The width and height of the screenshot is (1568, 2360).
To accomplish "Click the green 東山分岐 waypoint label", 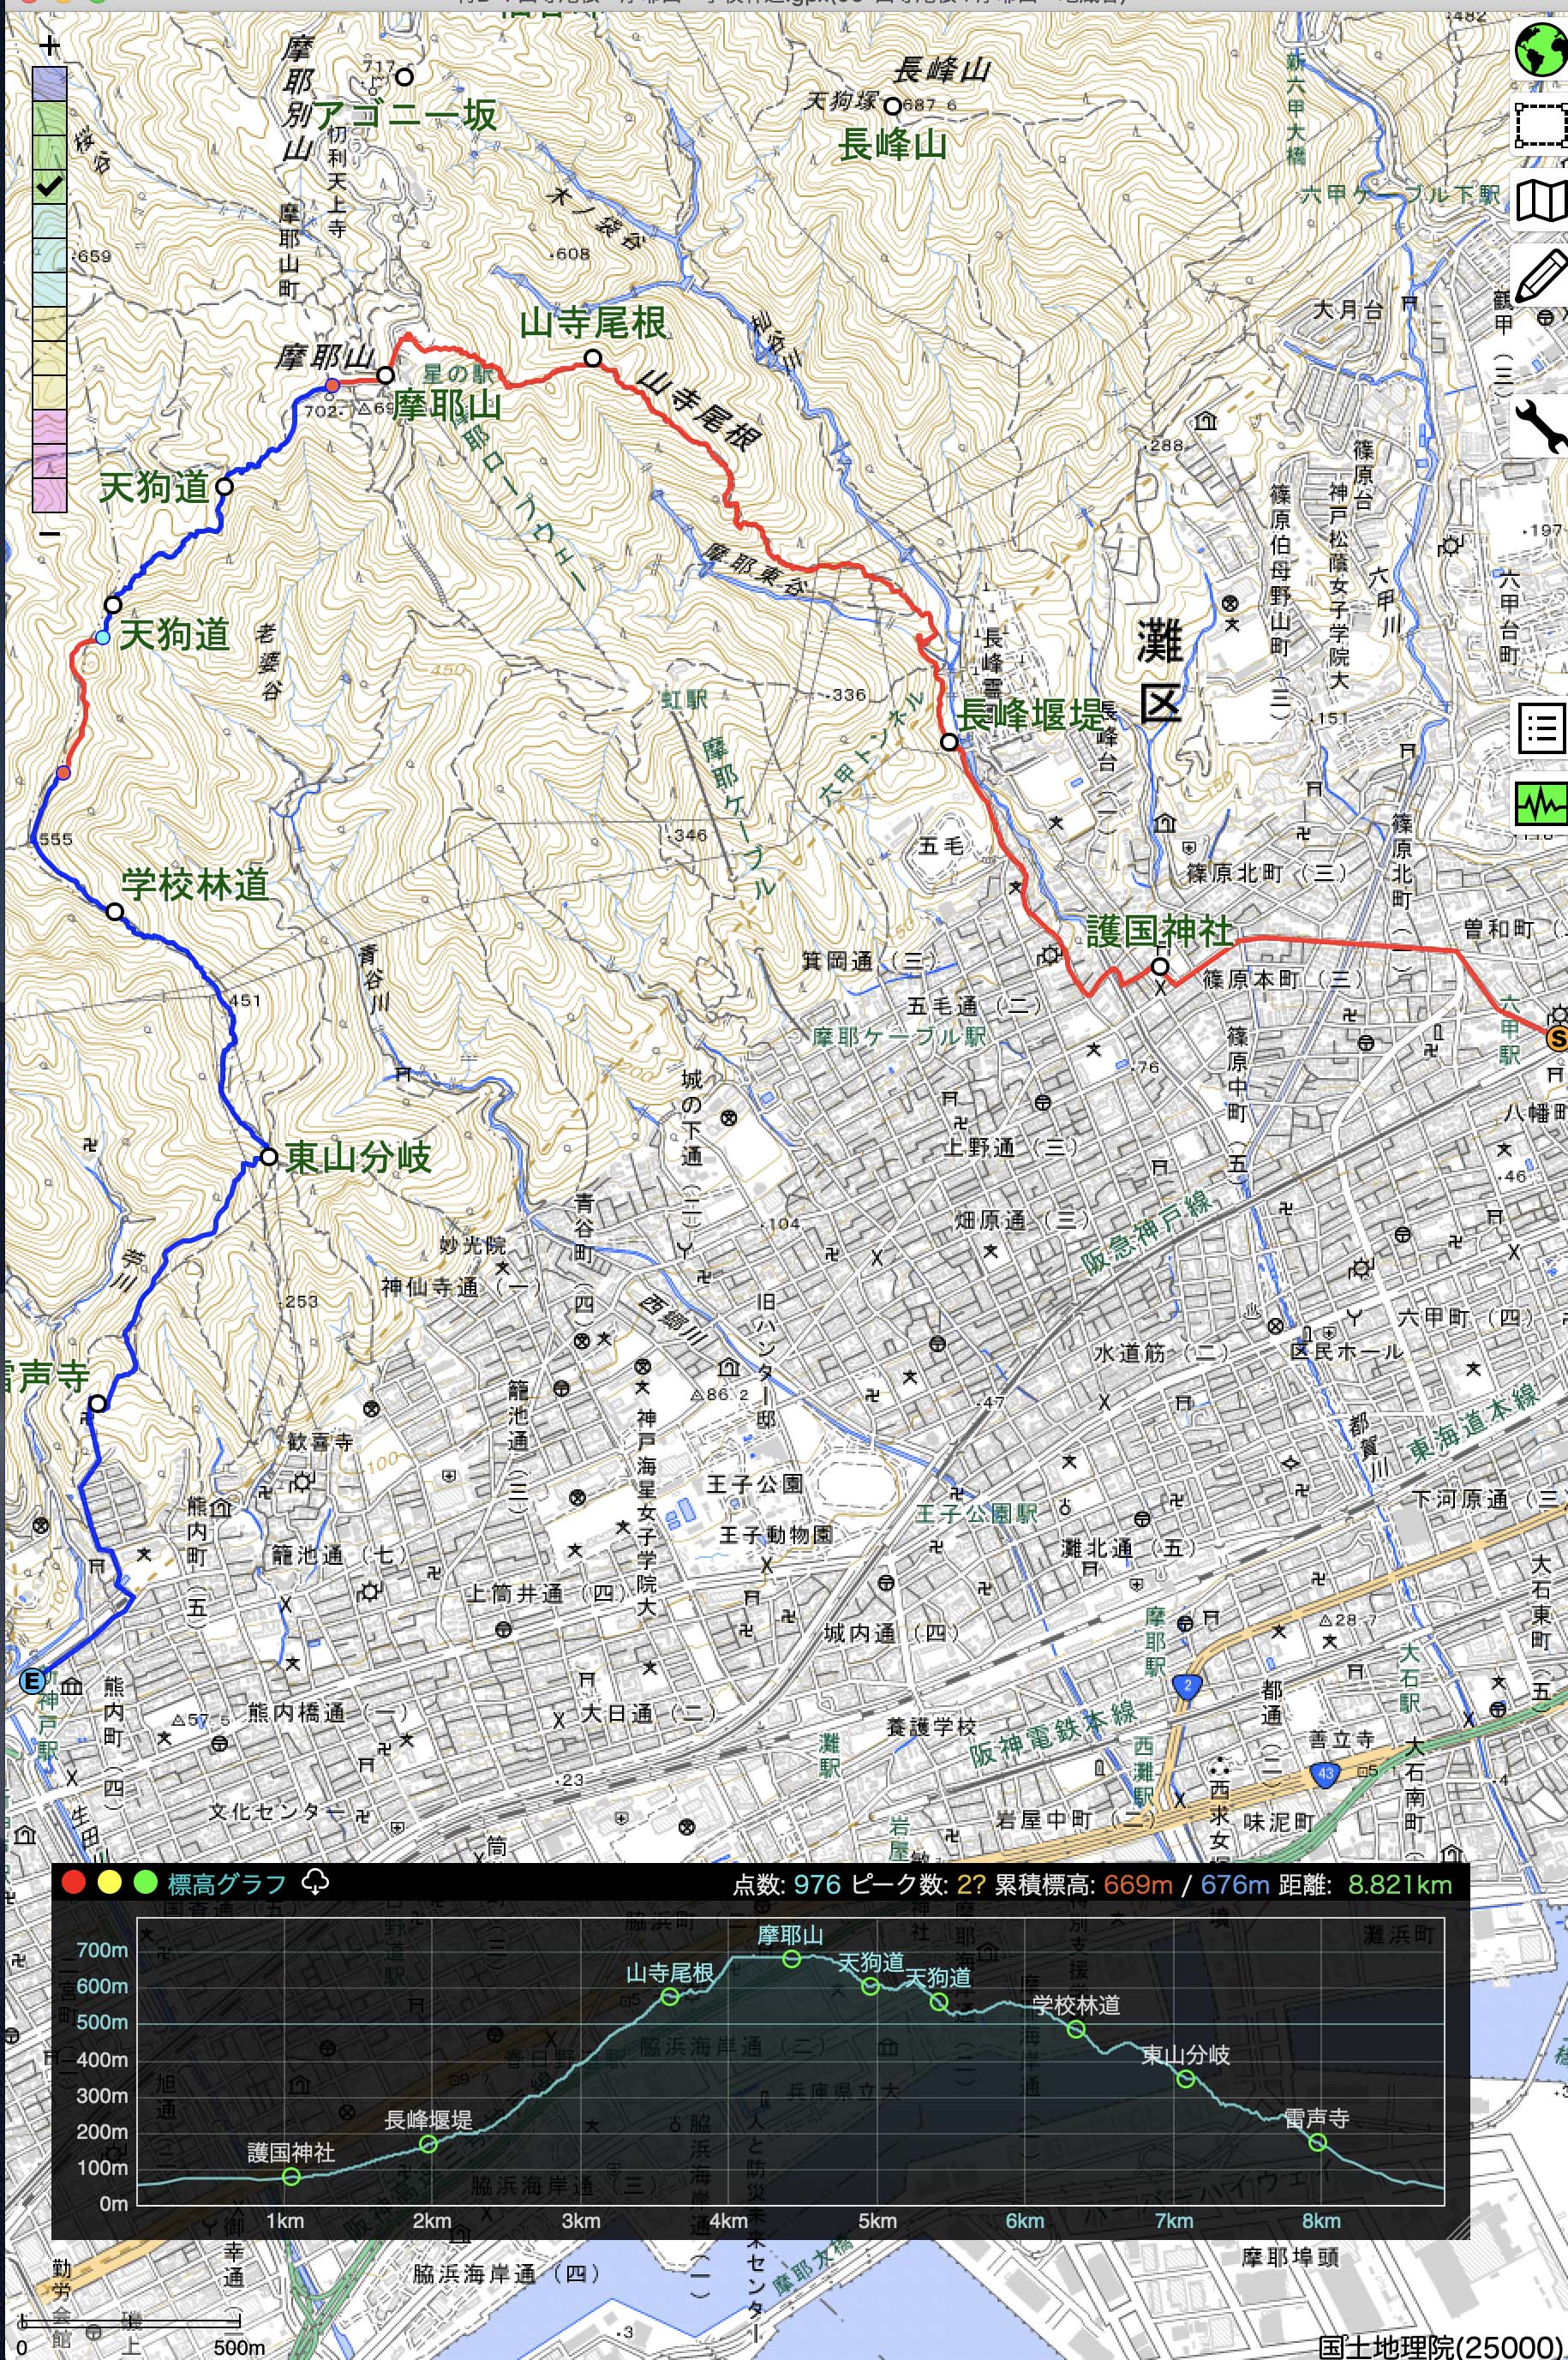I will [x=358, y=1158].
